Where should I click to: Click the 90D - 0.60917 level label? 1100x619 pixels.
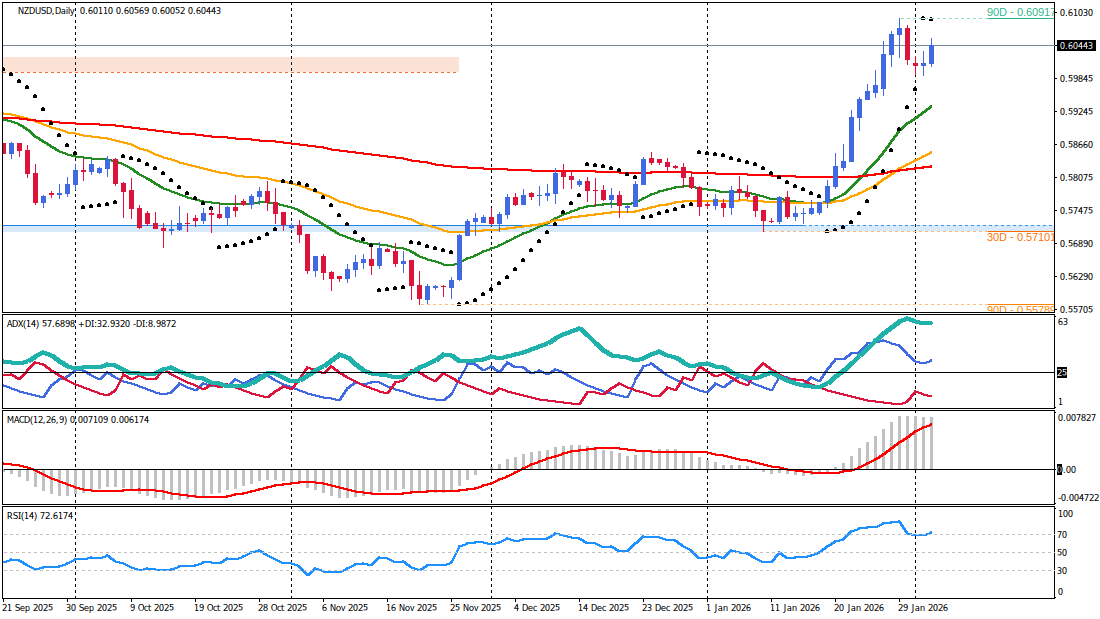pos(1020,13)
